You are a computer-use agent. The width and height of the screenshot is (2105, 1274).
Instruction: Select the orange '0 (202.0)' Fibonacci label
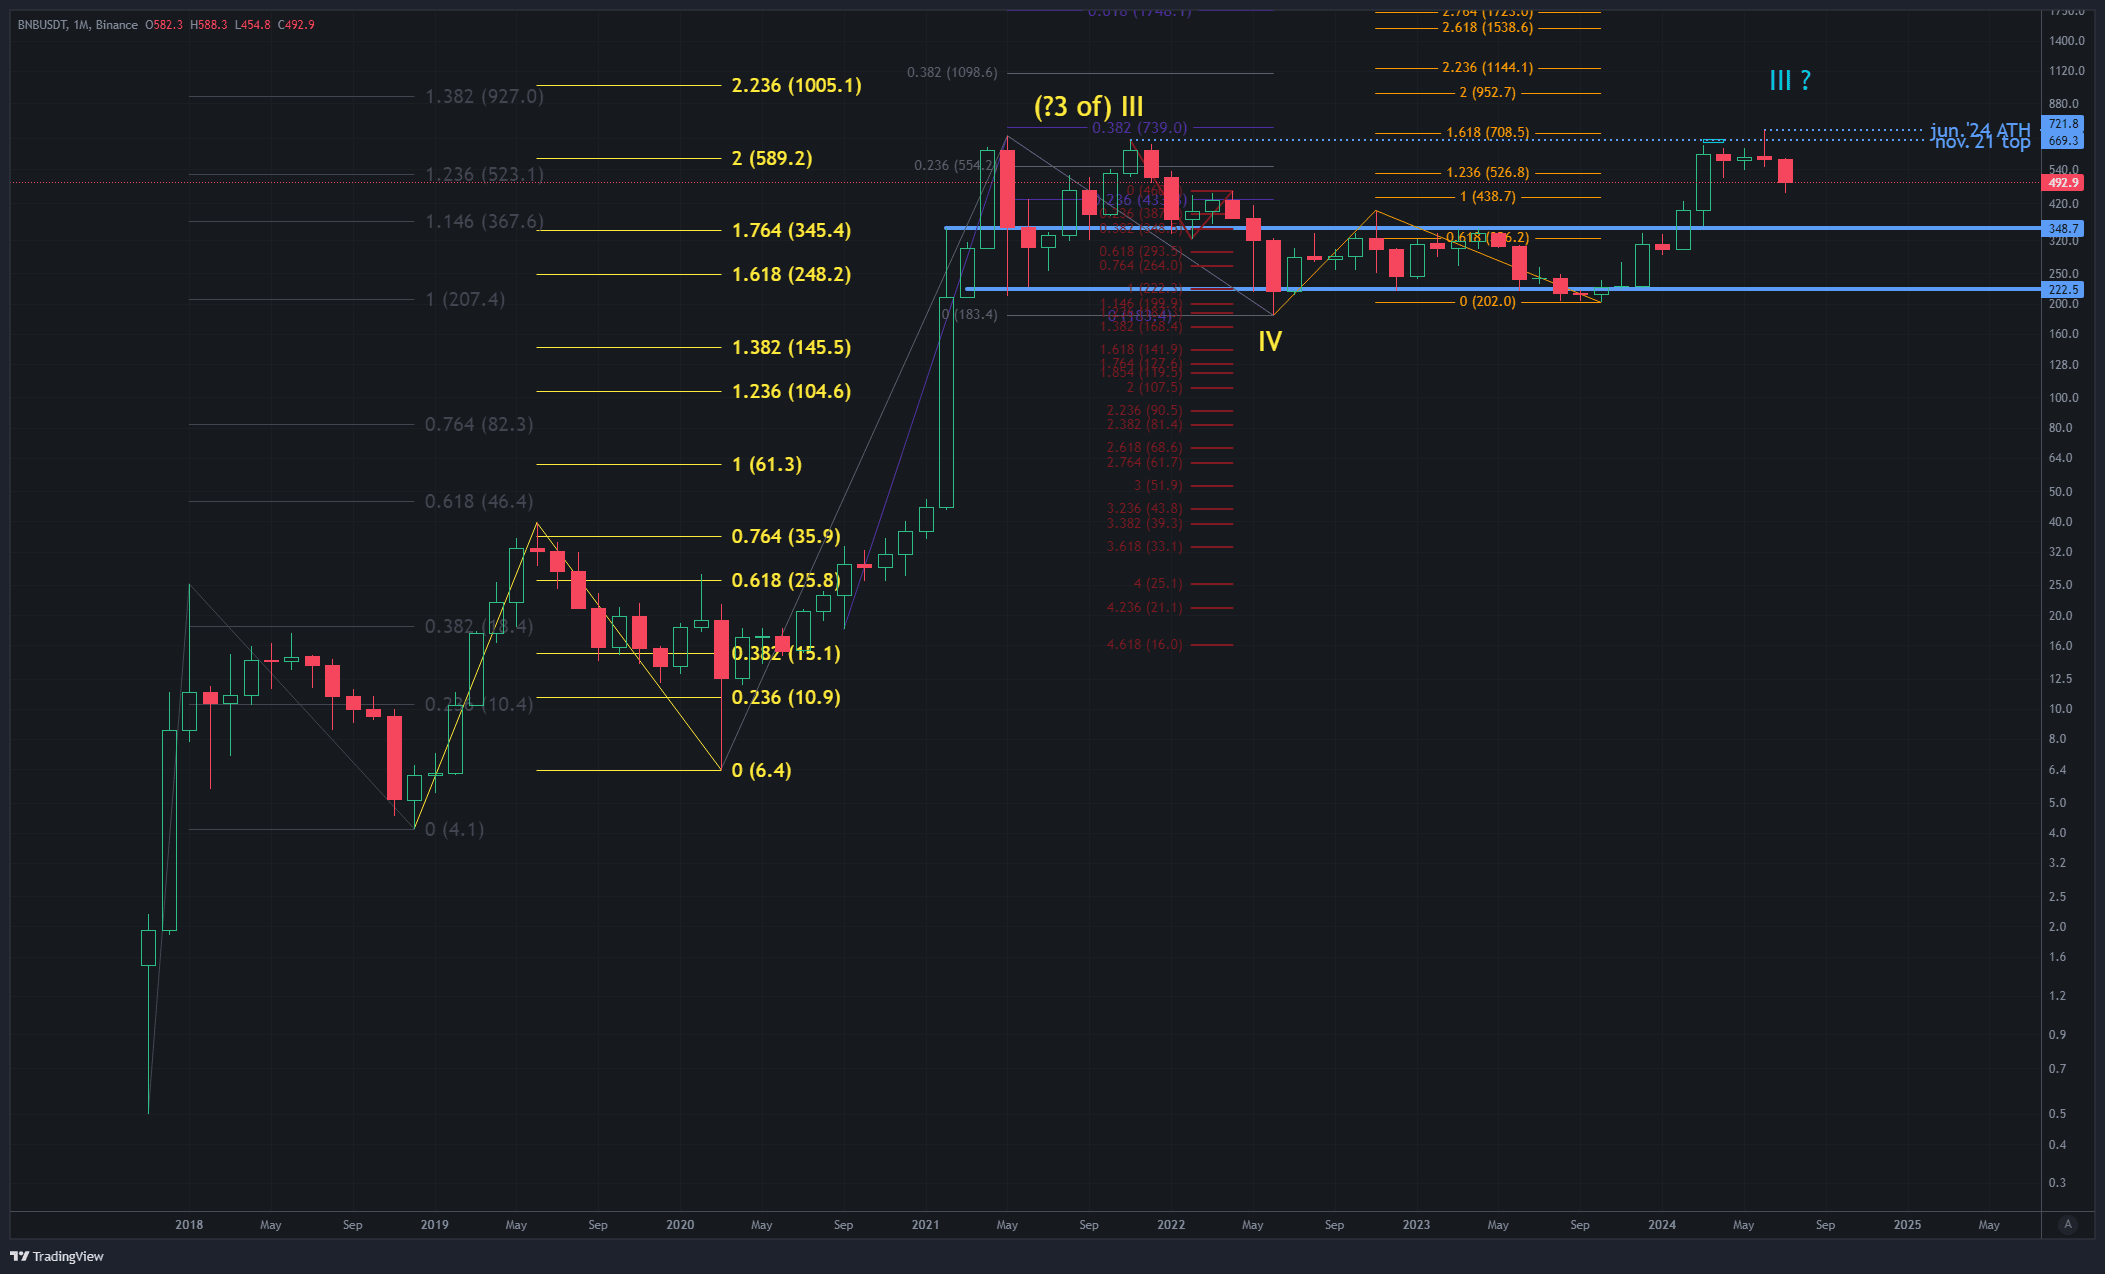1487,301
